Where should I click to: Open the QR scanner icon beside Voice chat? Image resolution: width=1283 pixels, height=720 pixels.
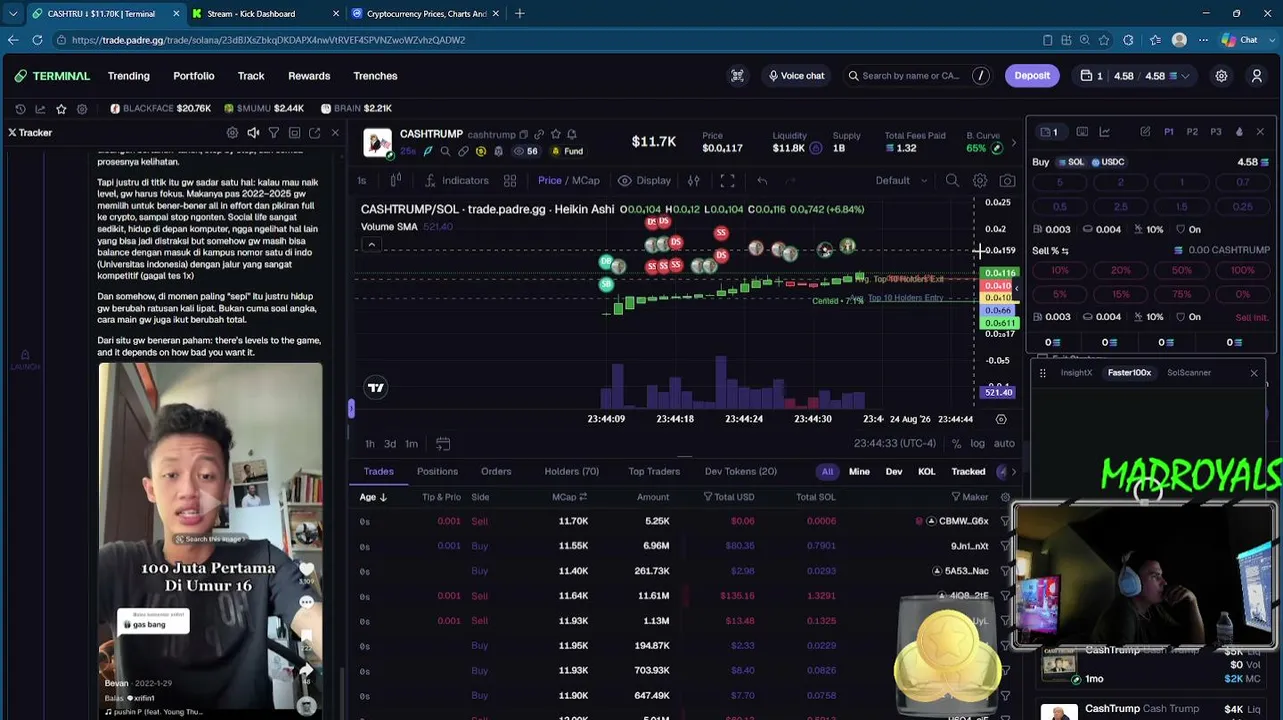(x=738, y=76)
